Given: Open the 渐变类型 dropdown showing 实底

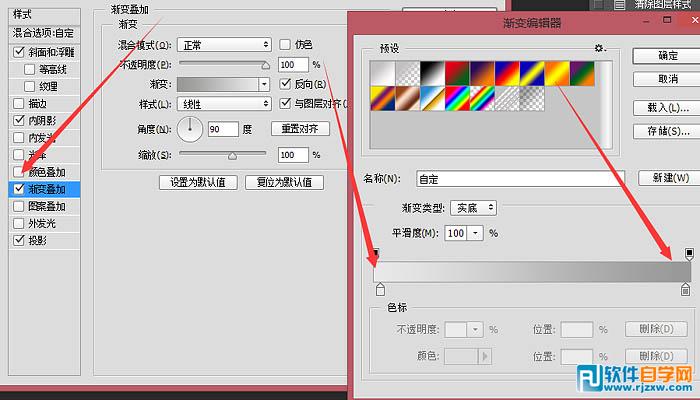Looking at the screenshot, I should point(474,208).
